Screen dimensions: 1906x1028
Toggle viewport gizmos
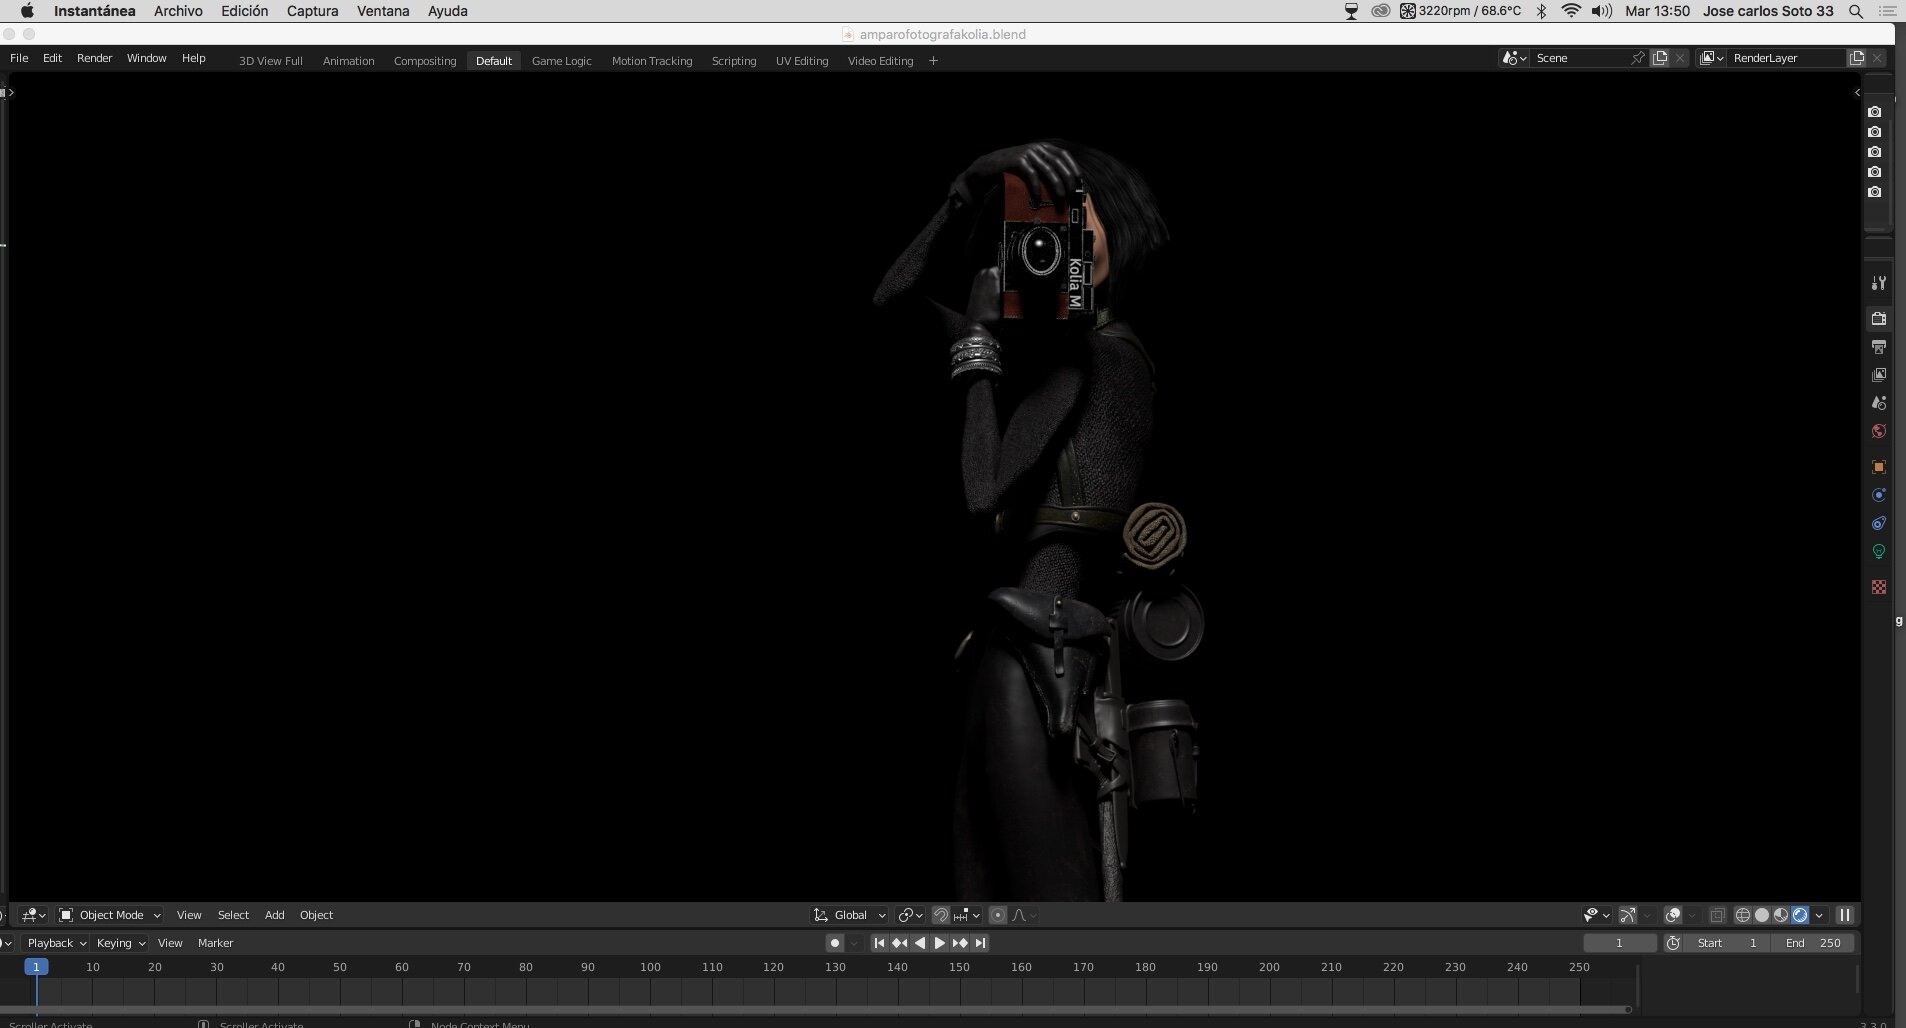(x=1628, y=915)
